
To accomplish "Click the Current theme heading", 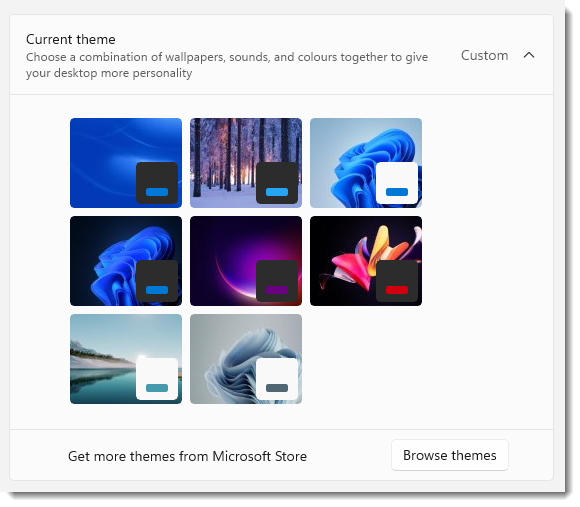I will click(71, 39).
